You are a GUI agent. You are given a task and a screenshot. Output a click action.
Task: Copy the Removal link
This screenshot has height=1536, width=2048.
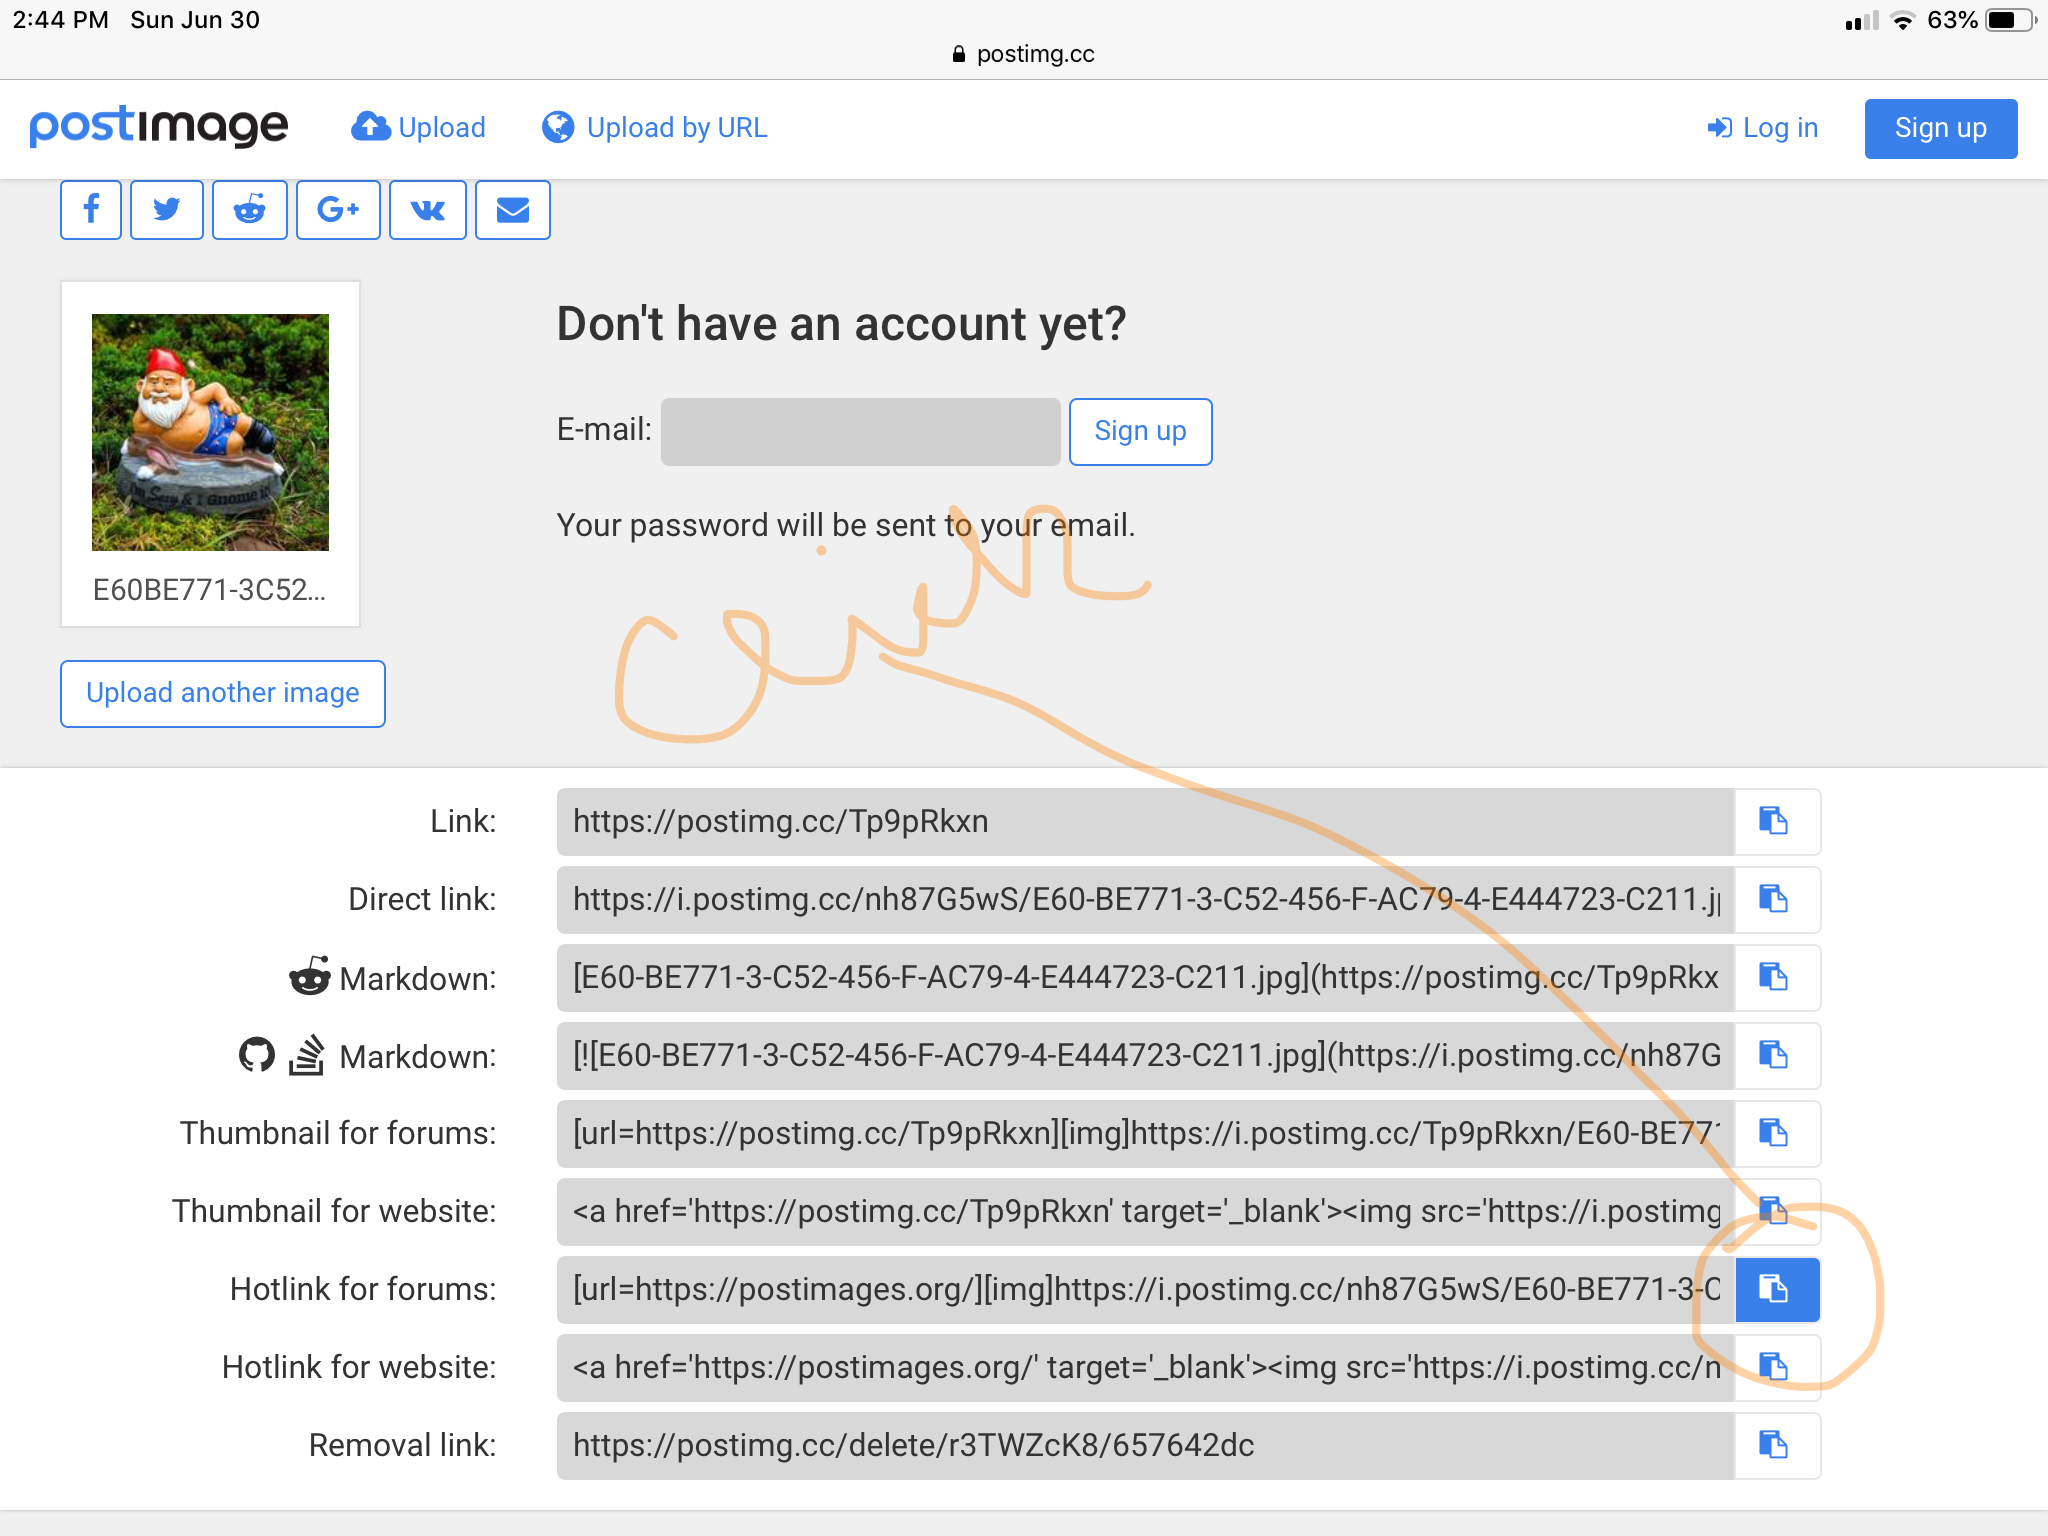tap(1776, 1446)
